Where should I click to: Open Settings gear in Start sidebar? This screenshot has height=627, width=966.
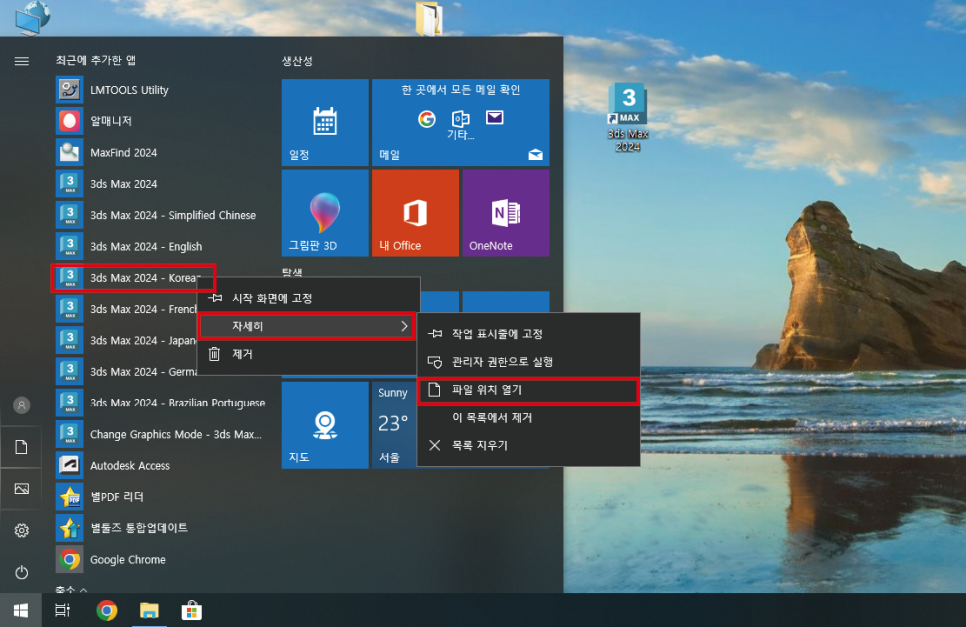pos(22,530)
